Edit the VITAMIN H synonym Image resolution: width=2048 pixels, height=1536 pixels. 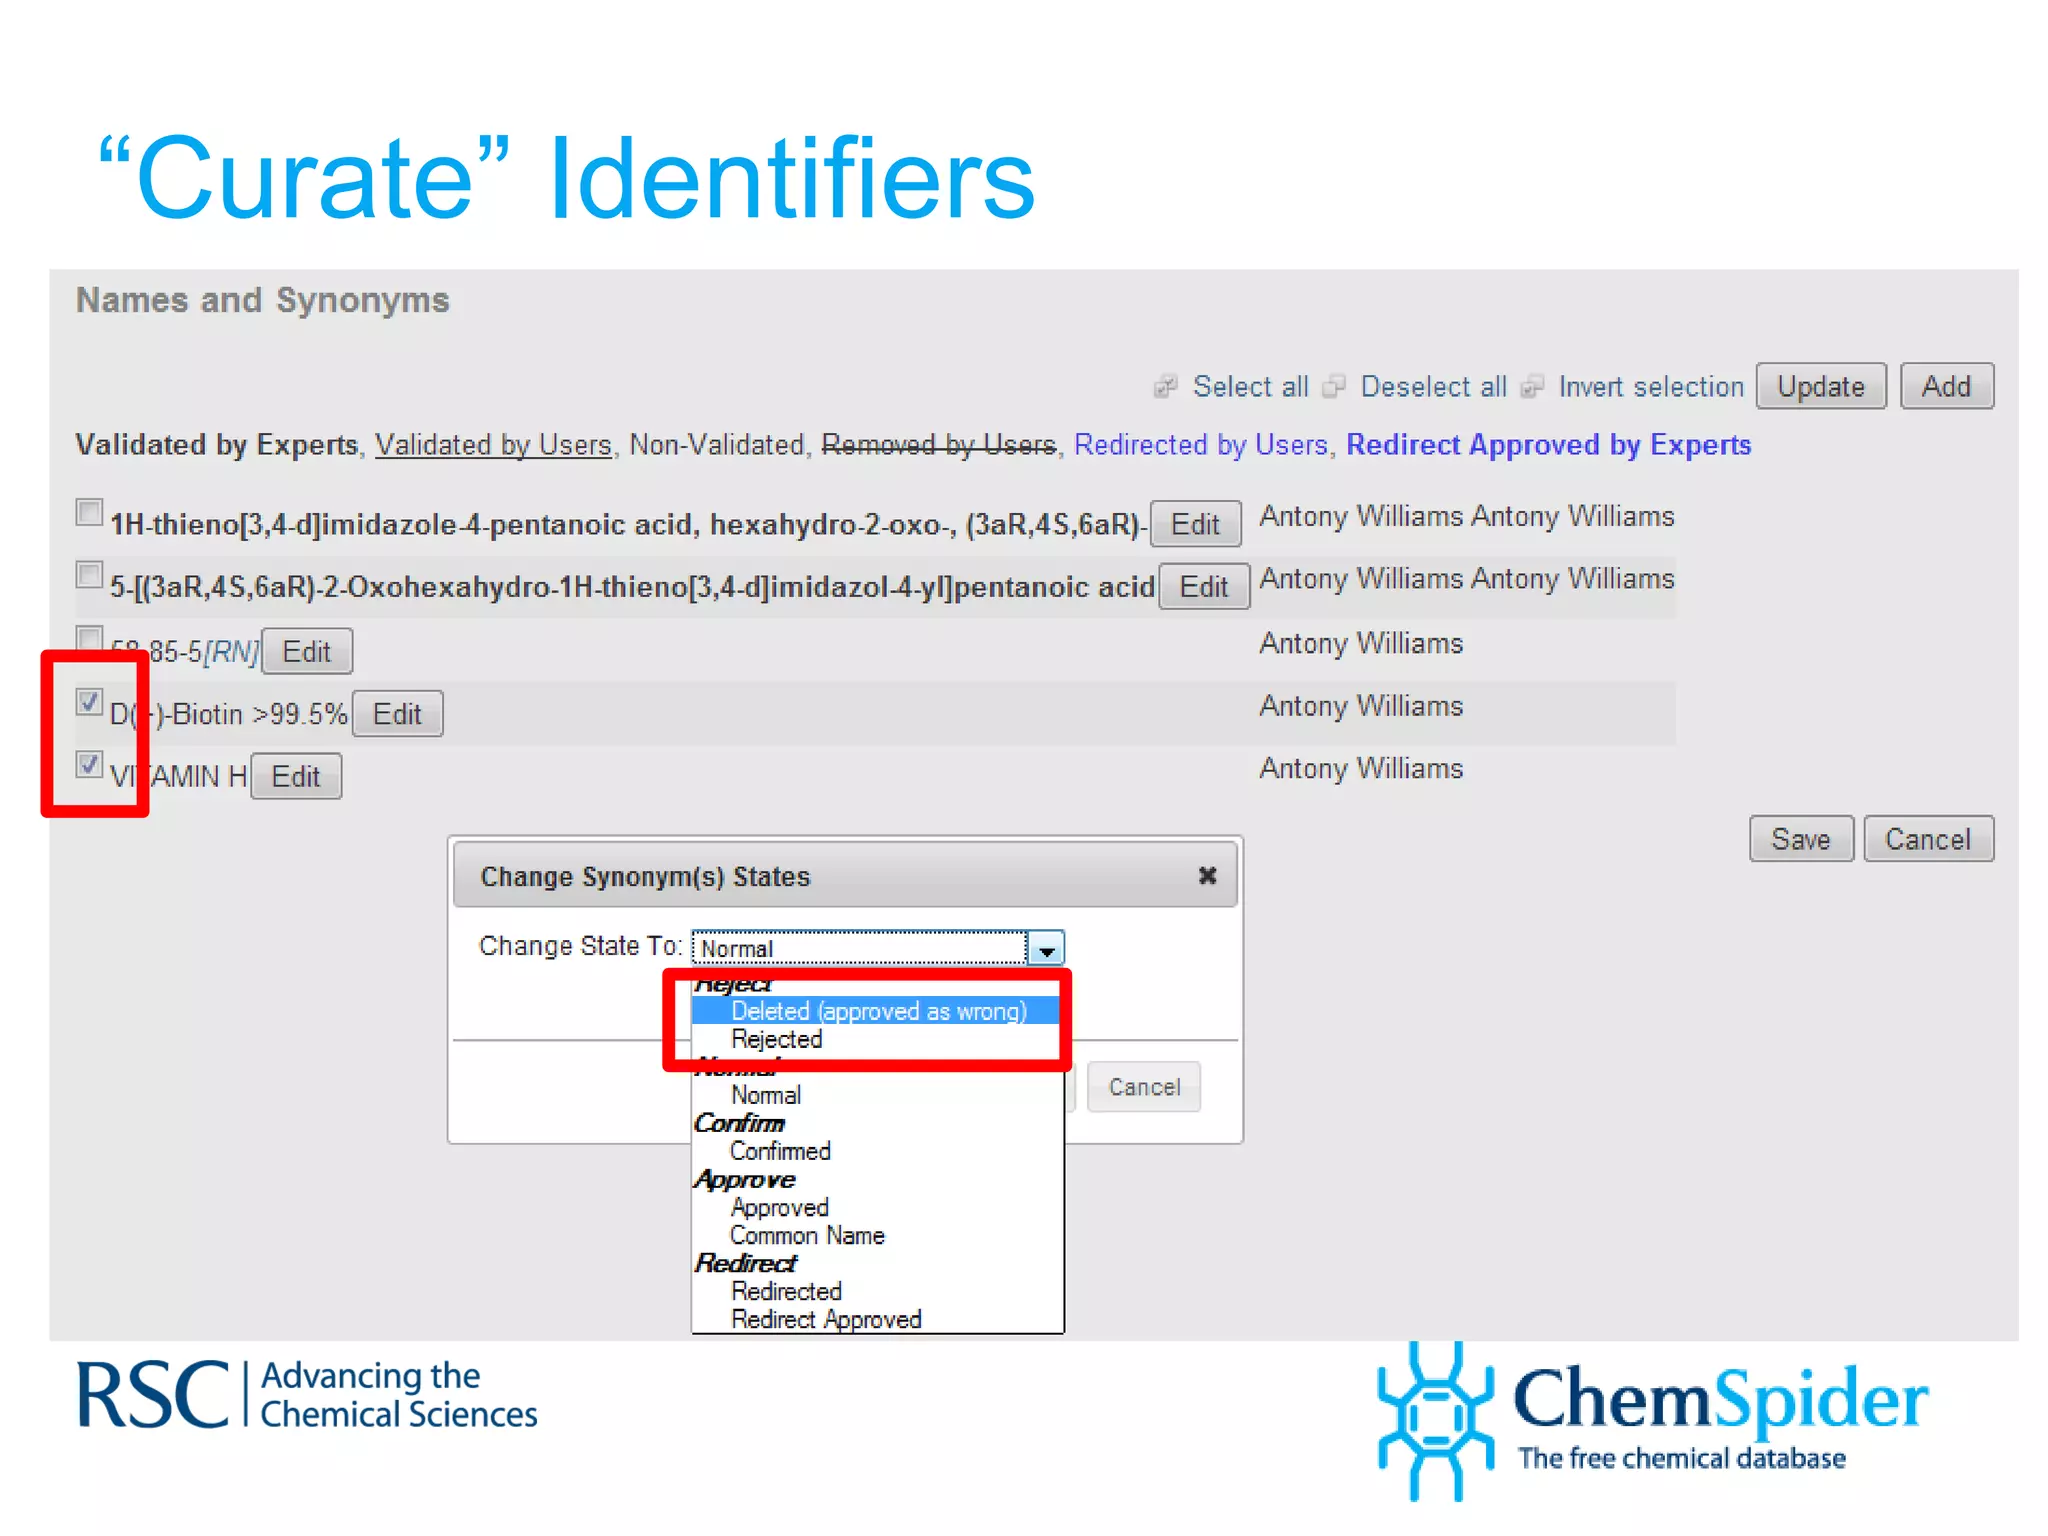click(296, 776)
